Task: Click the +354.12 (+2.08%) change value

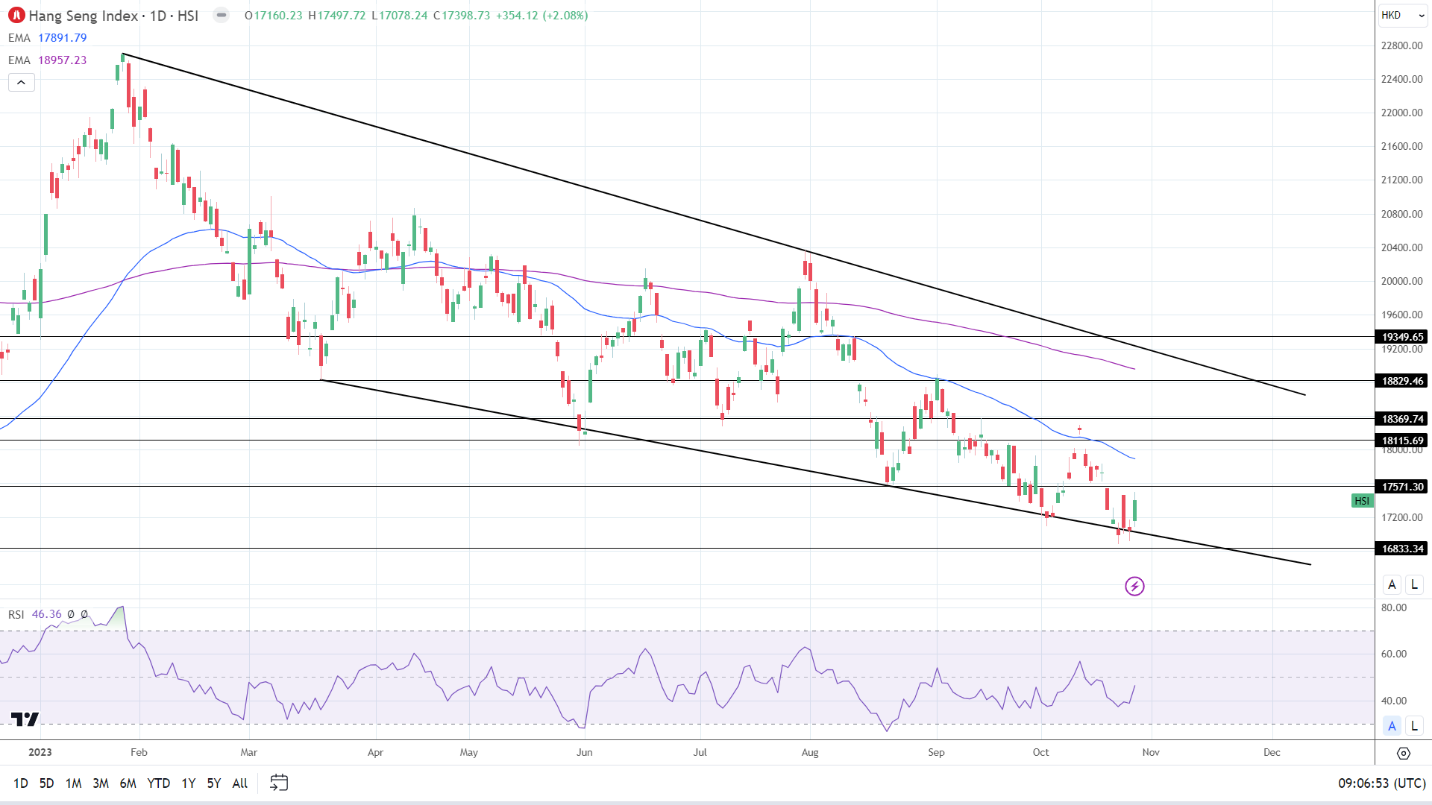Action: (540, 15)
